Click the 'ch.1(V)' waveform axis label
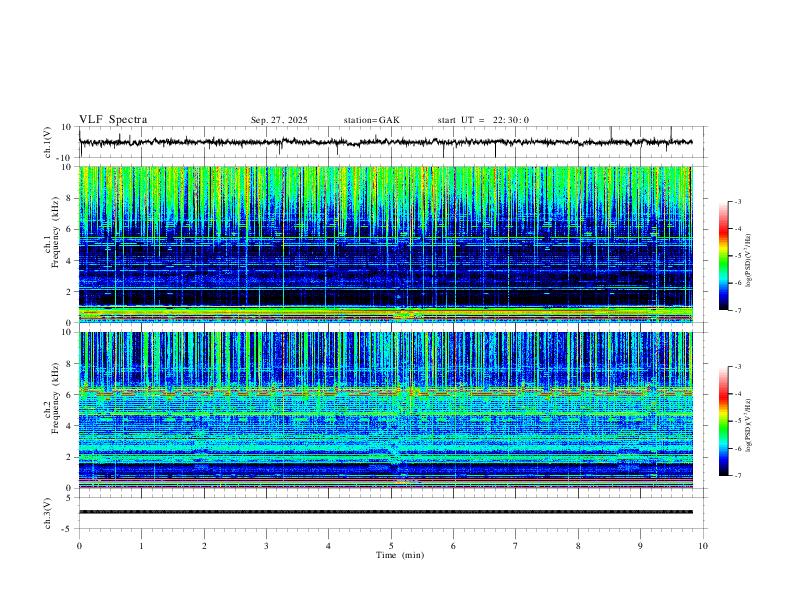Image resolution: width=792 pixels, height=612 pixels. [x=48, y=142]
